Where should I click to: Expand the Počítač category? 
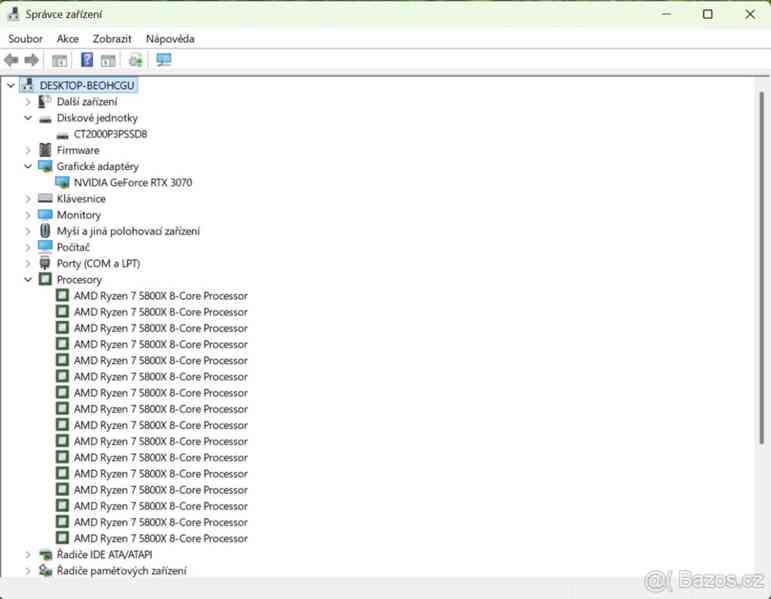28,247
